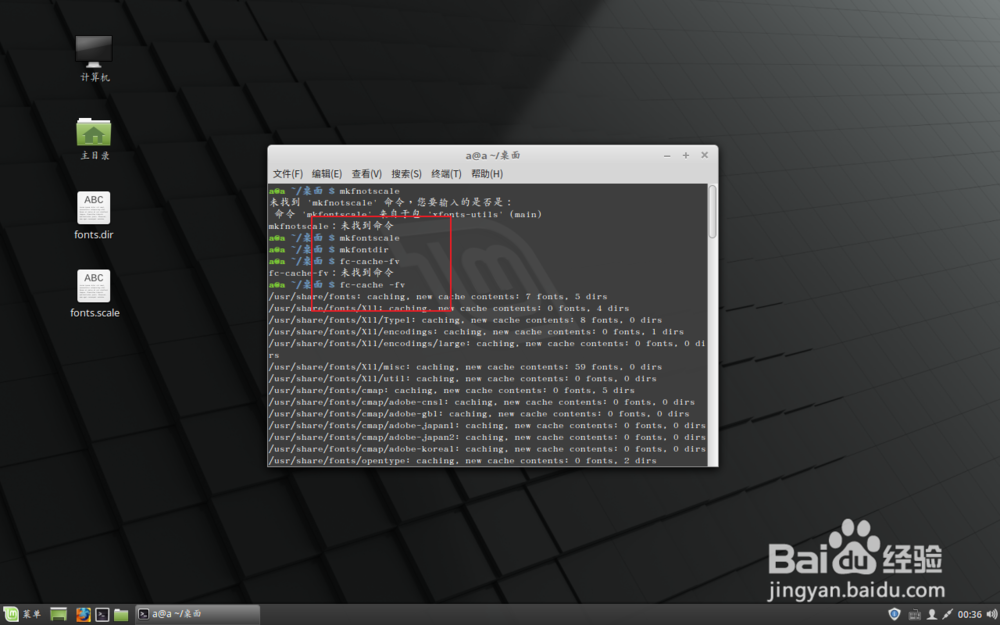Open the Update Manager shield in the tray

[x=894, y=614]
